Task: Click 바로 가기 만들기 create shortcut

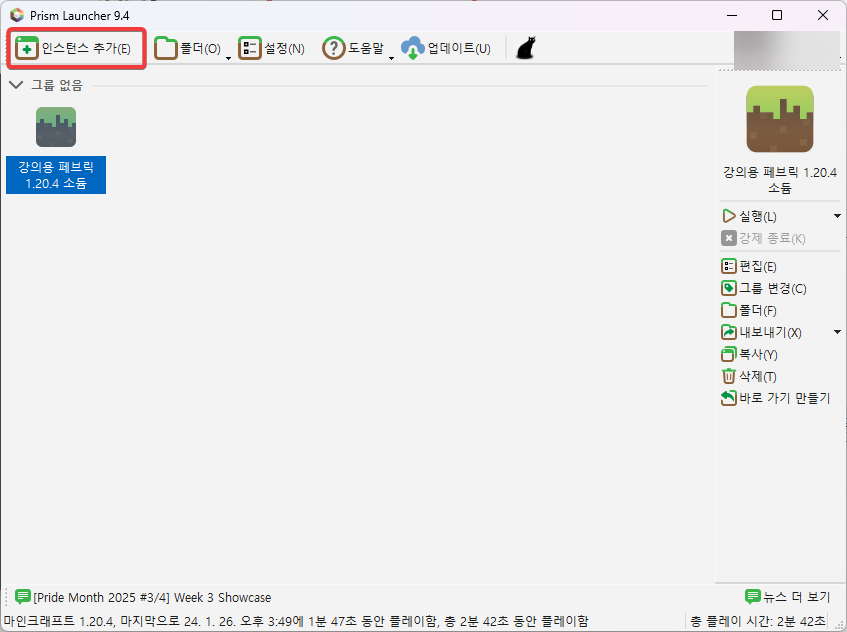Action: coord(776,398)
